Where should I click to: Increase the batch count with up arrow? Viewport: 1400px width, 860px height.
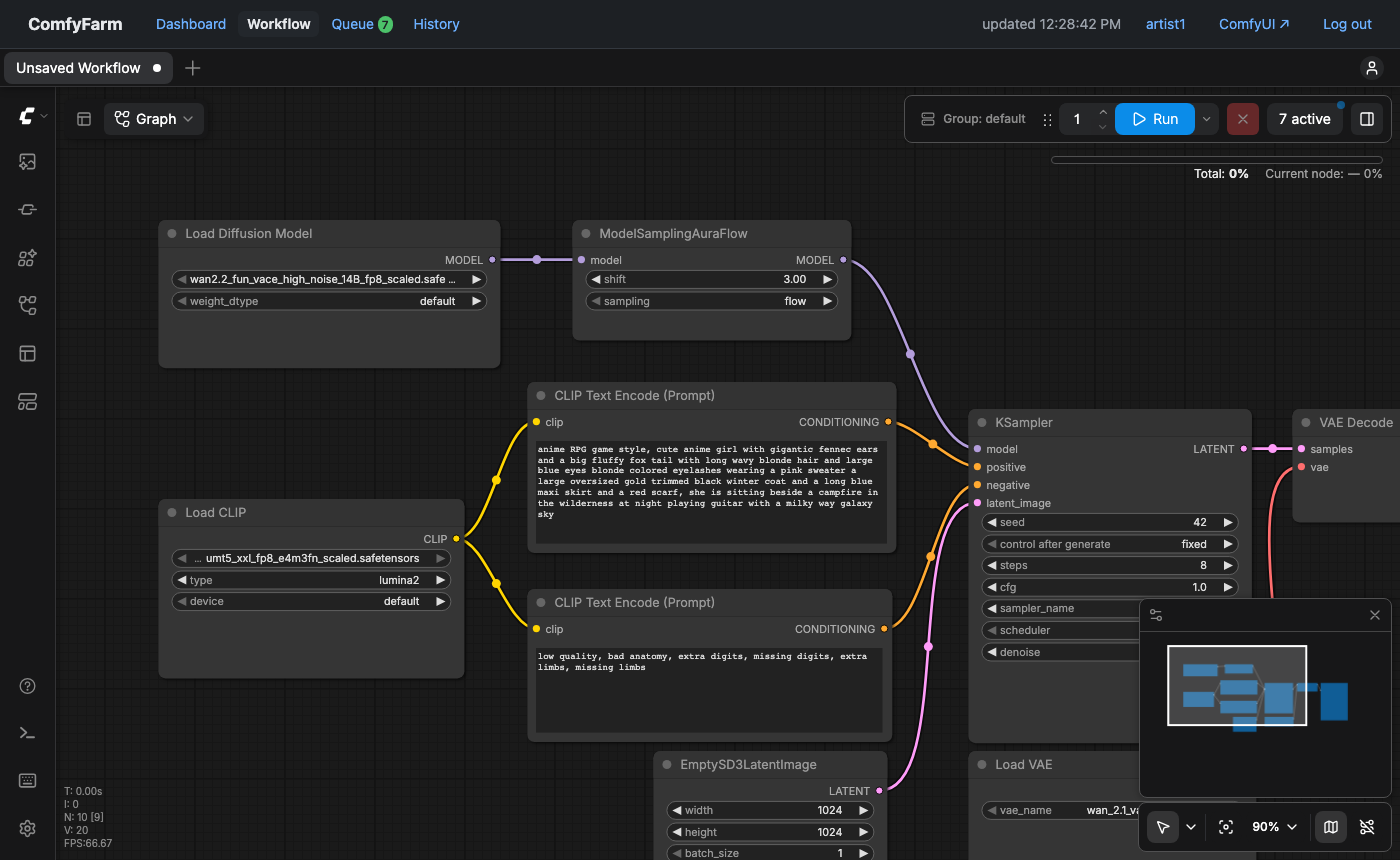(x=1103, y=112)
